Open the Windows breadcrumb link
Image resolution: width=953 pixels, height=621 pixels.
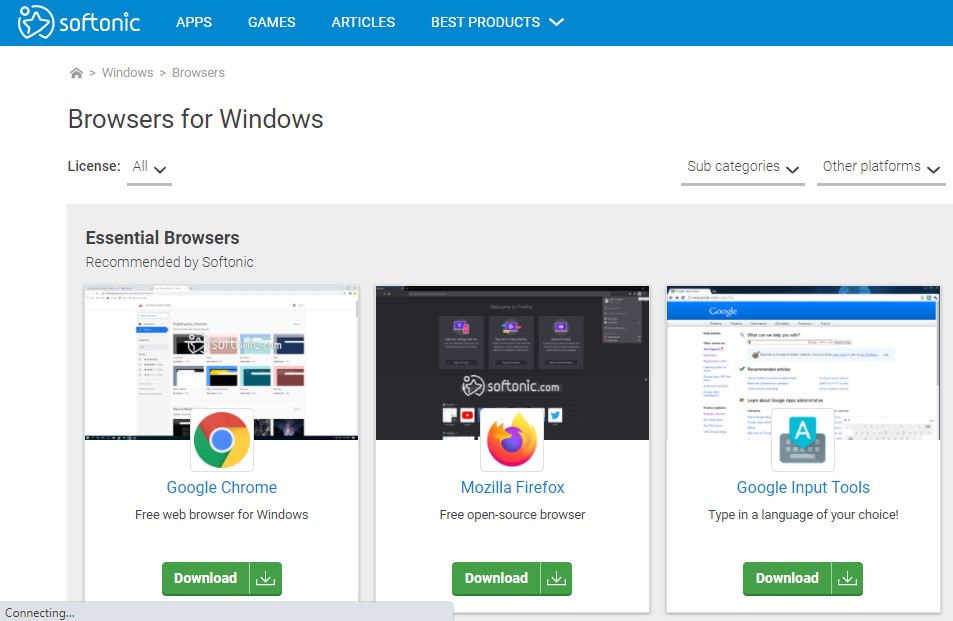coord(128,72)
